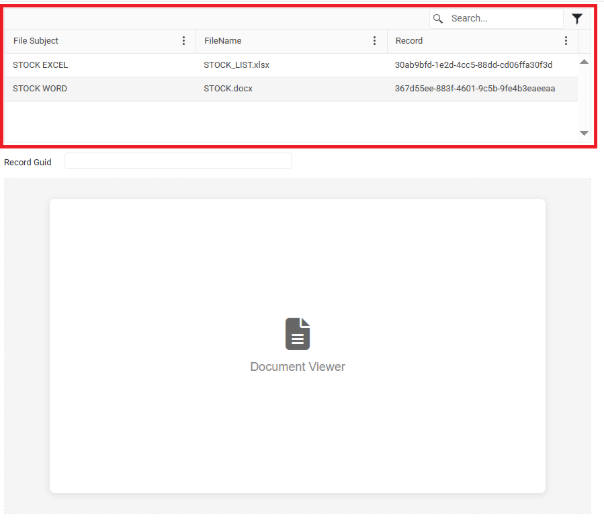Click the STOCK_LIST.xlsx file name
Image resolution: width=604 pixels, height=520 pixels.
(x=237, y=65)
